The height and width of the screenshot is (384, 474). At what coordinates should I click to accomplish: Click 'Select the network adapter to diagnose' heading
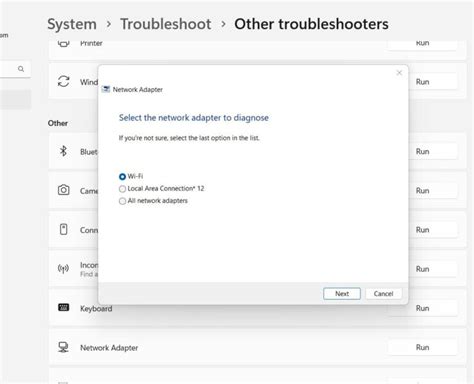coord(194,118)
